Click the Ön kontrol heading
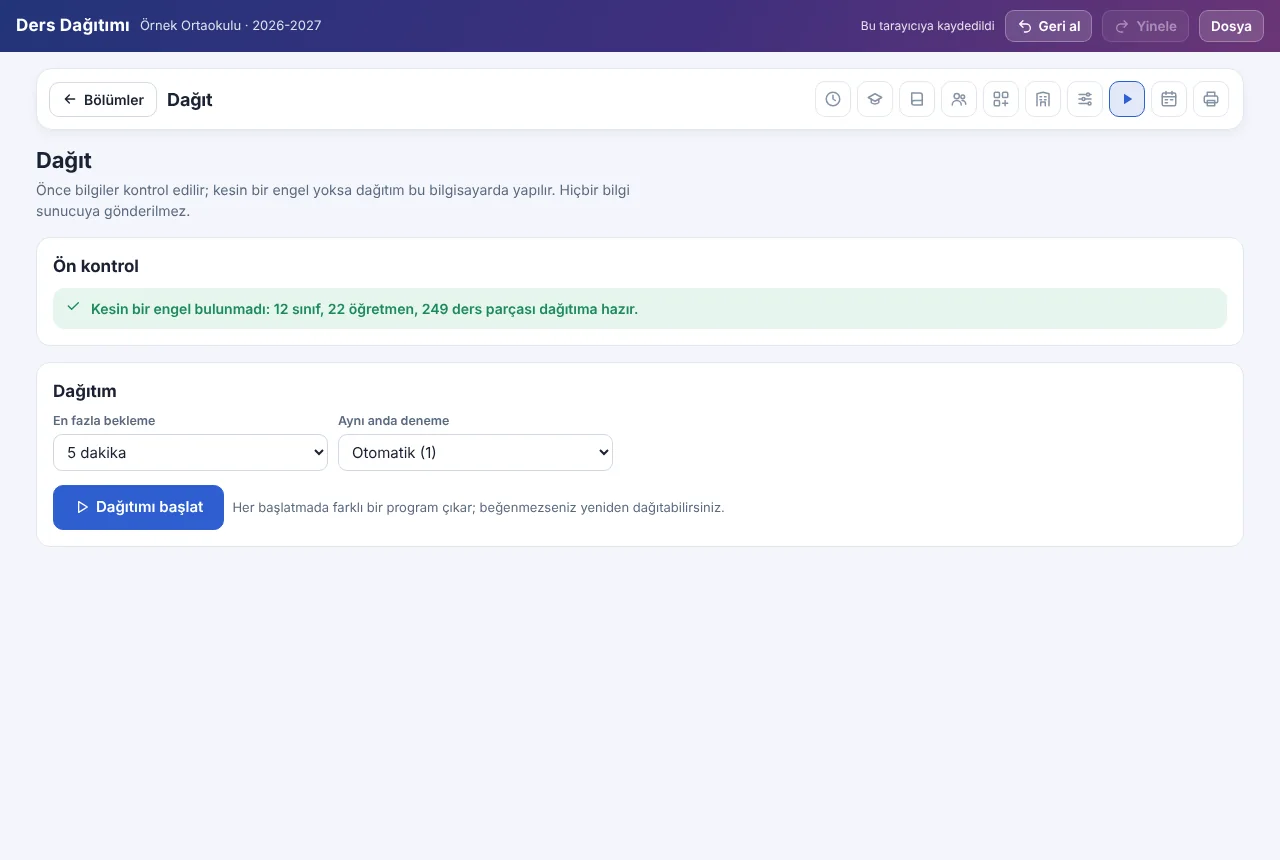 pos(96,266)
